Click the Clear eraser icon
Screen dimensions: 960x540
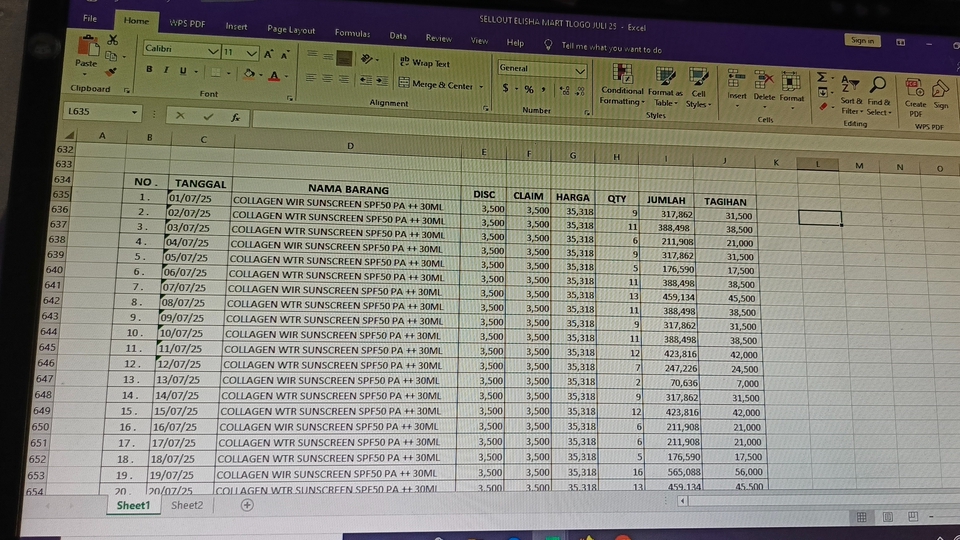[823, 107]
